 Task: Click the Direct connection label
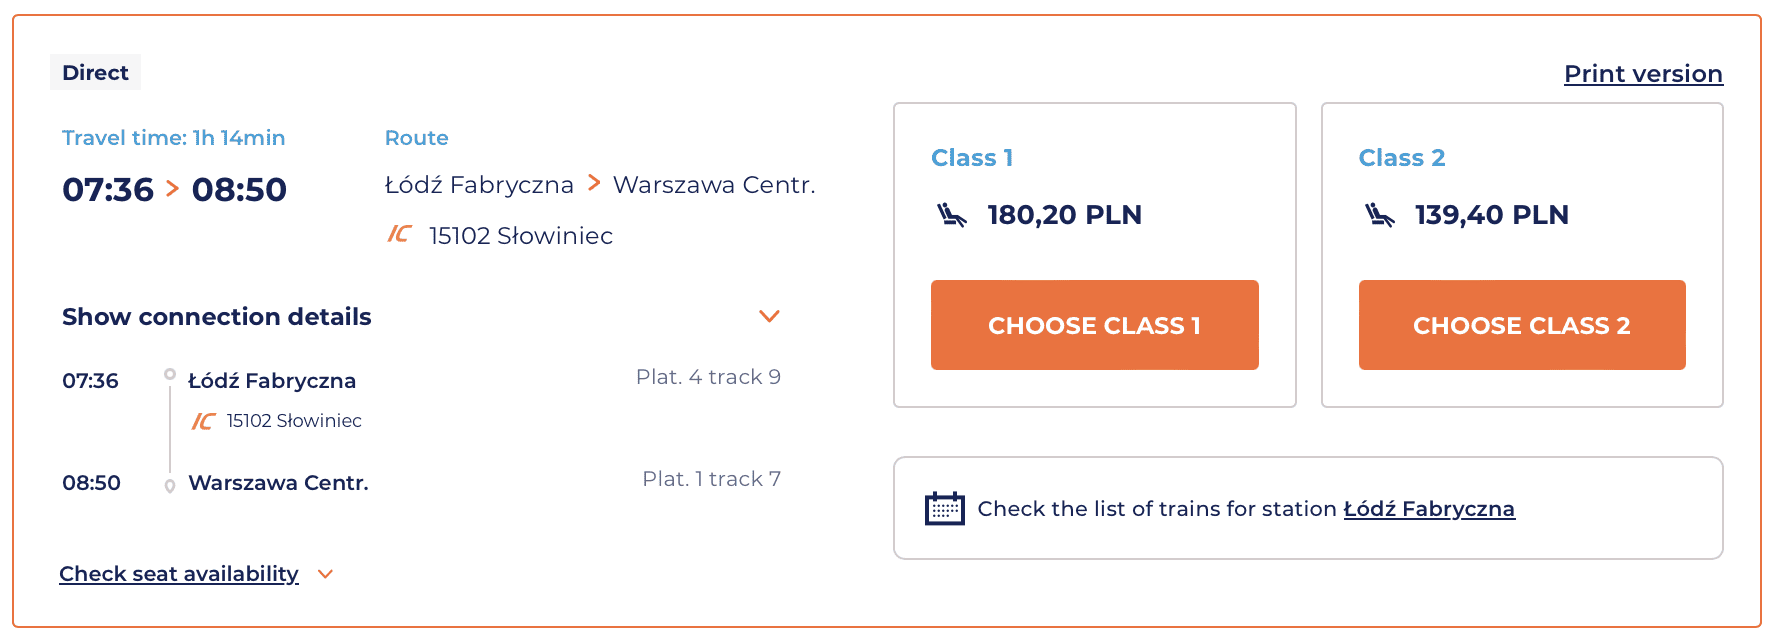tap(95, 73)
